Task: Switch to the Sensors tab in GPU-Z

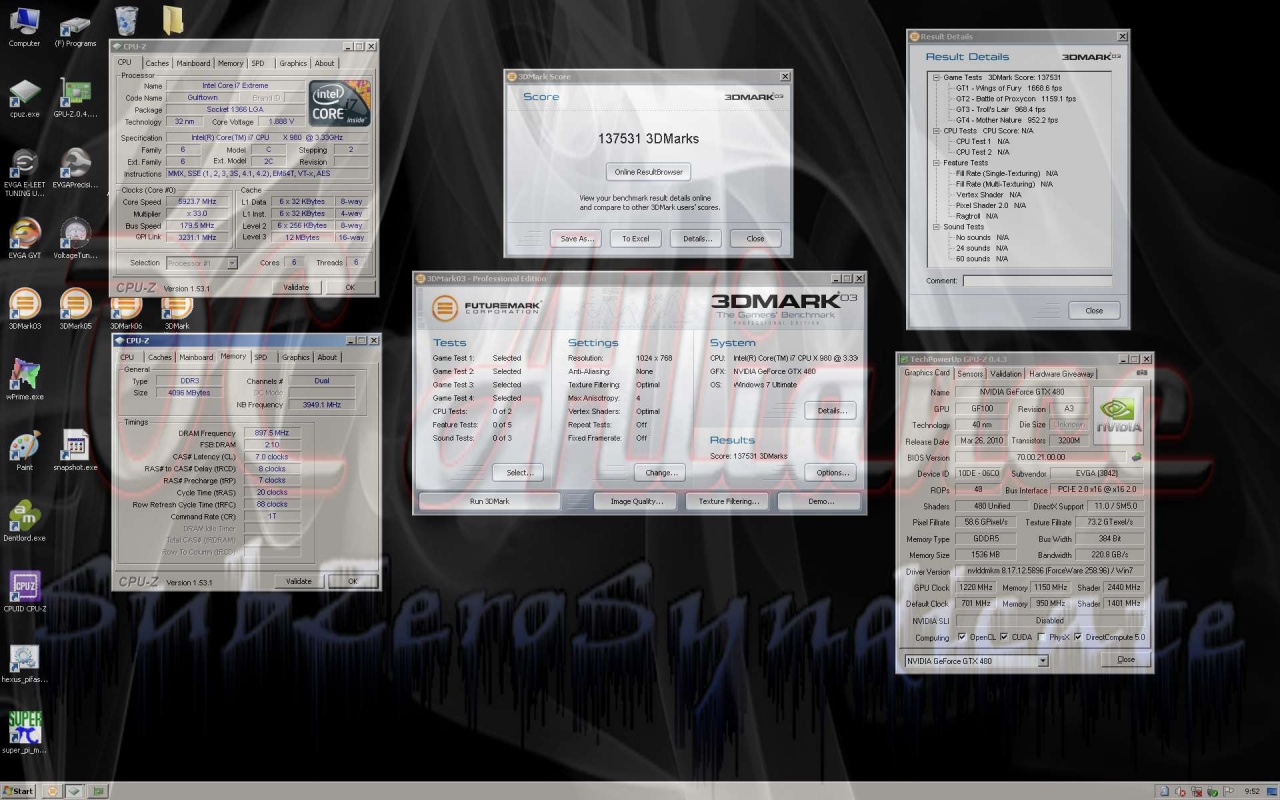Action: tap(970, 374)
